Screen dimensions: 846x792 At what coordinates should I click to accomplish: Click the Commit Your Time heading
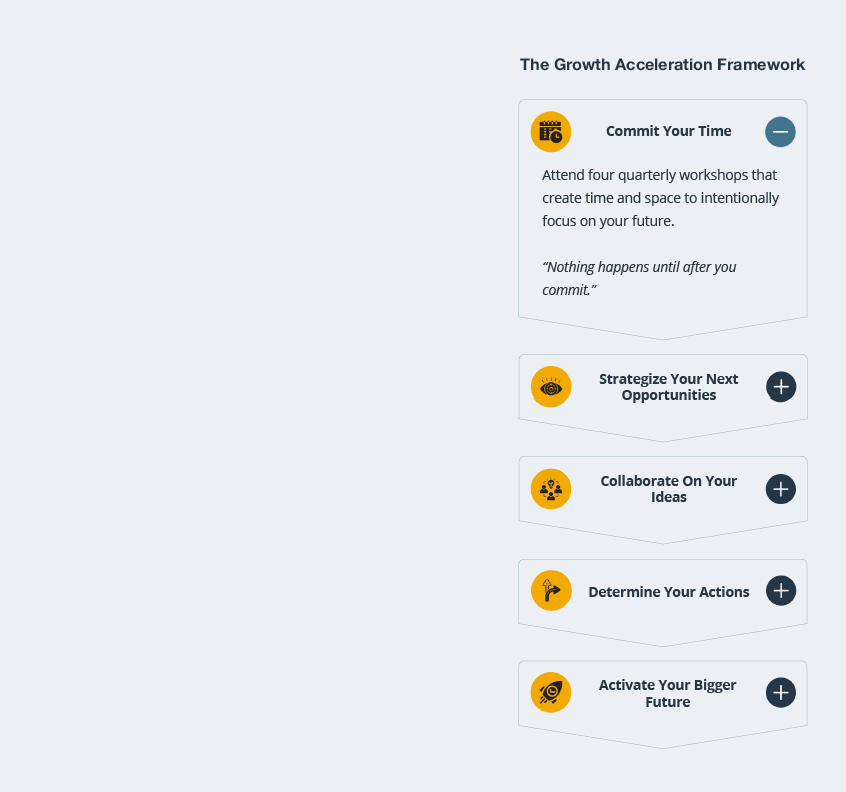[x=668, y=131]
